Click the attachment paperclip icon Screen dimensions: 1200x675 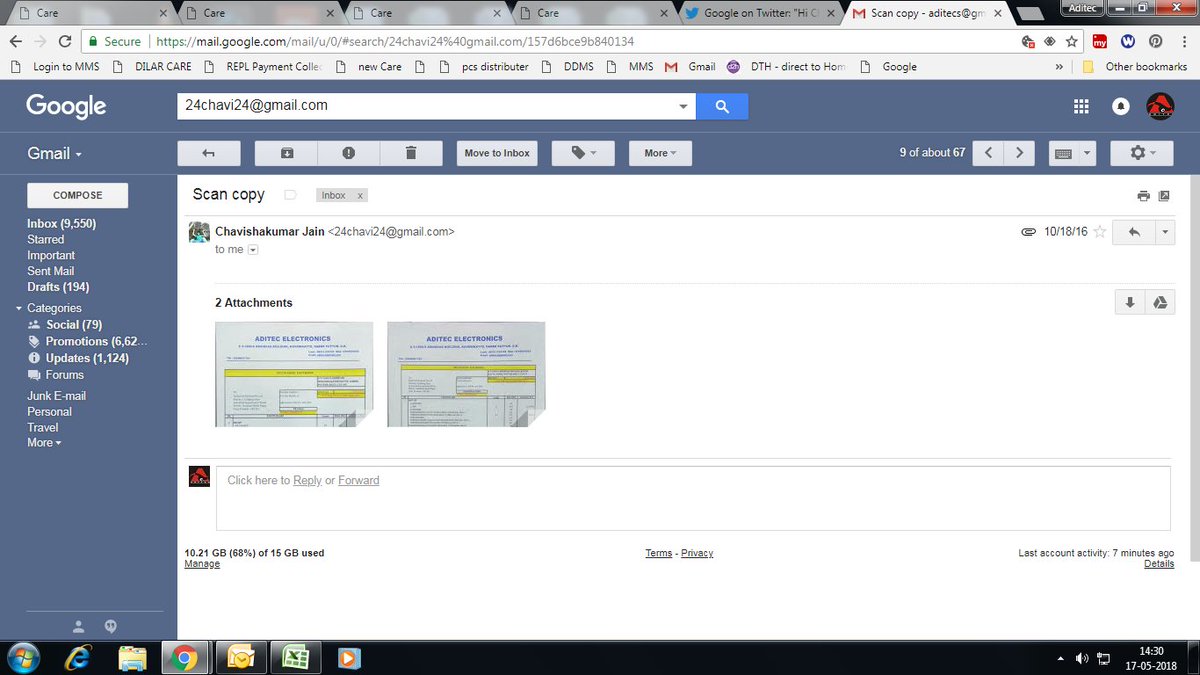[1028, 232]
